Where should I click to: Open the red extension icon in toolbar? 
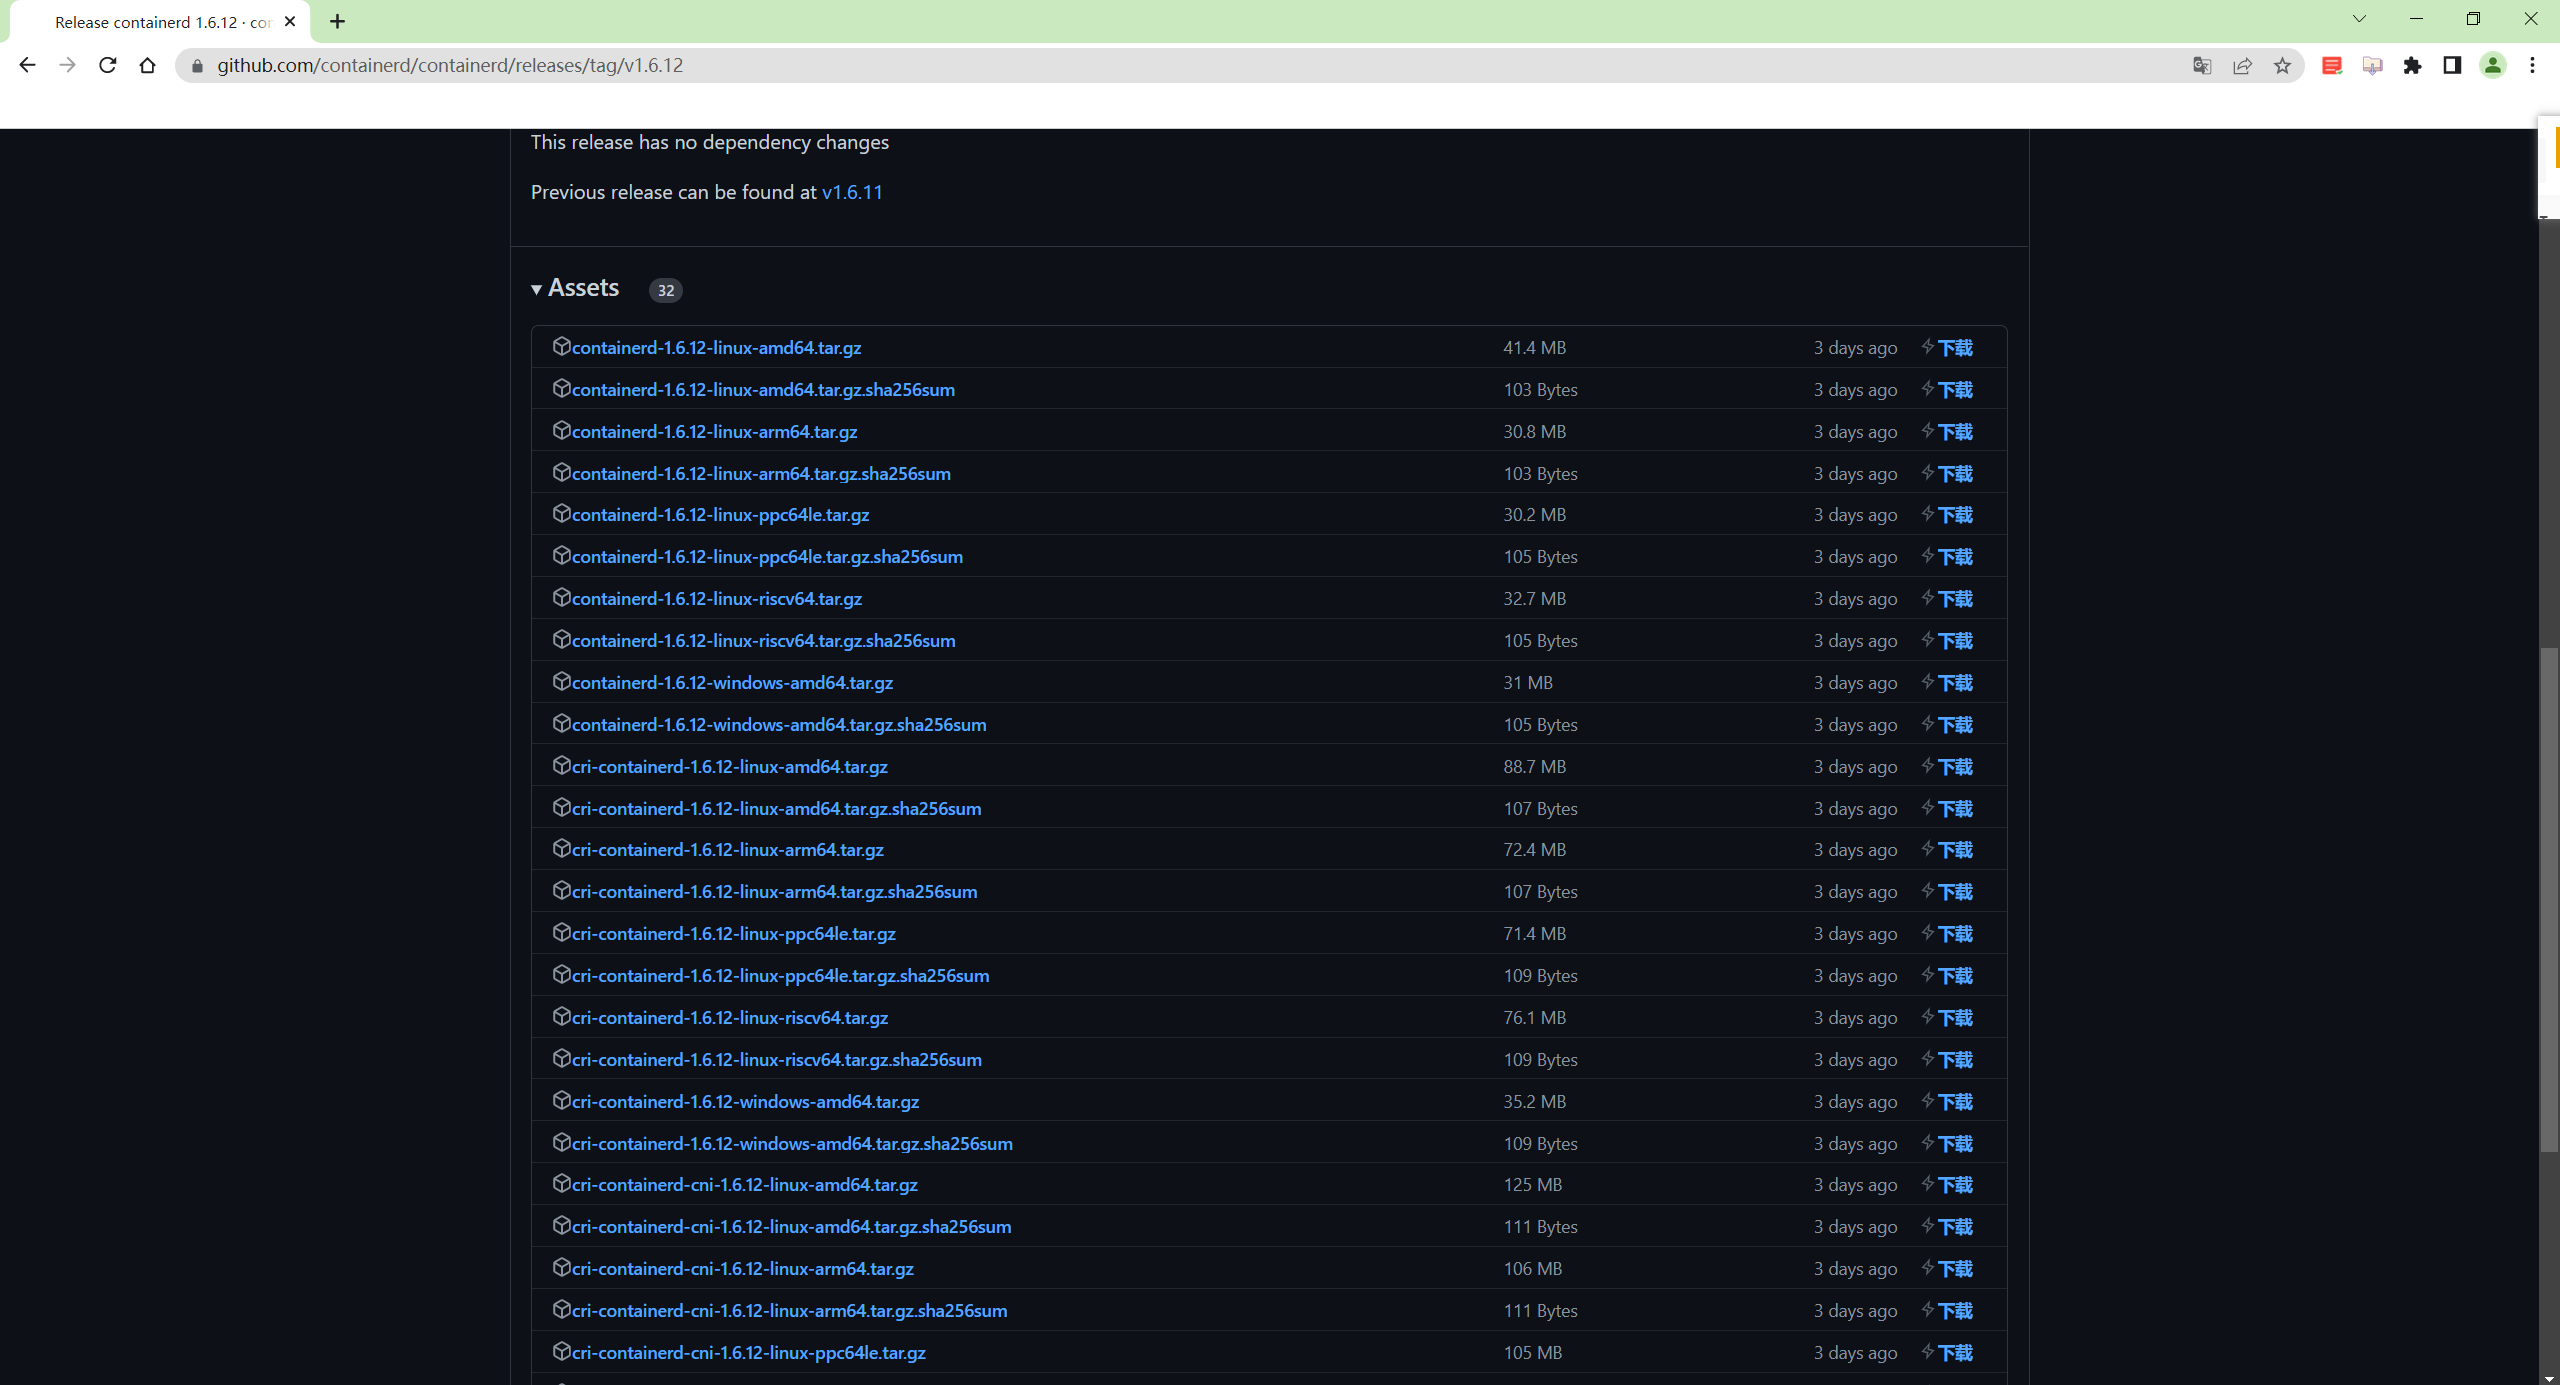(2332, 65)
